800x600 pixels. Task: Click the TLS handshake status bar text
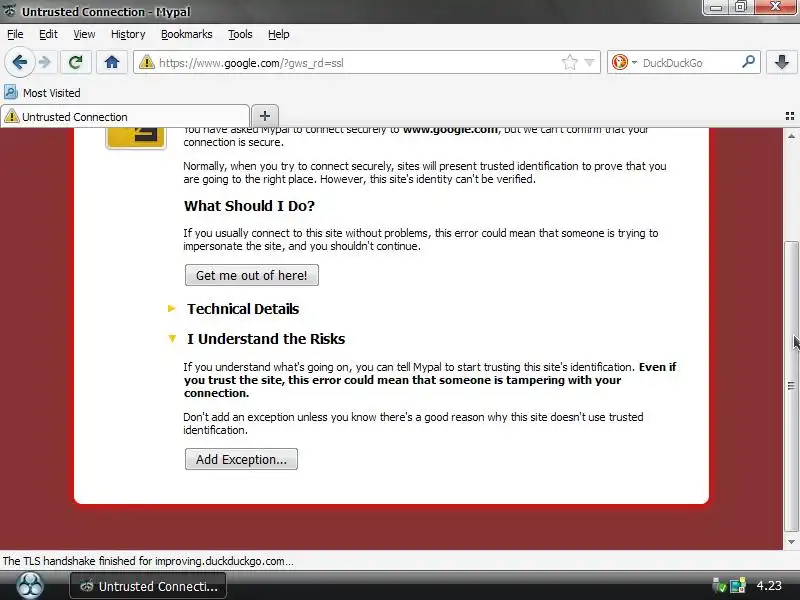[x=148, y=561]
